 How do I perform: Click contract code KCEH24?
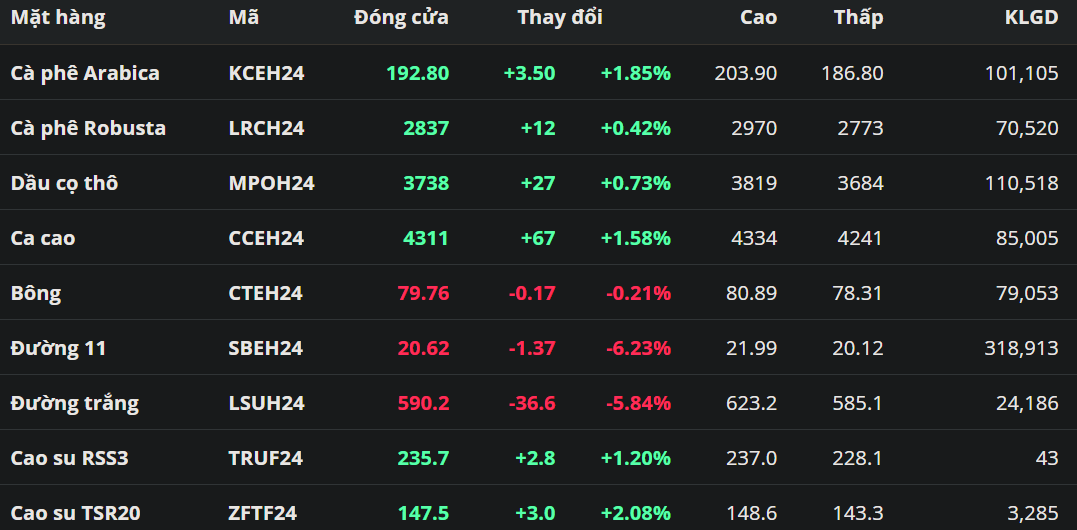click(x=266, y=73)
